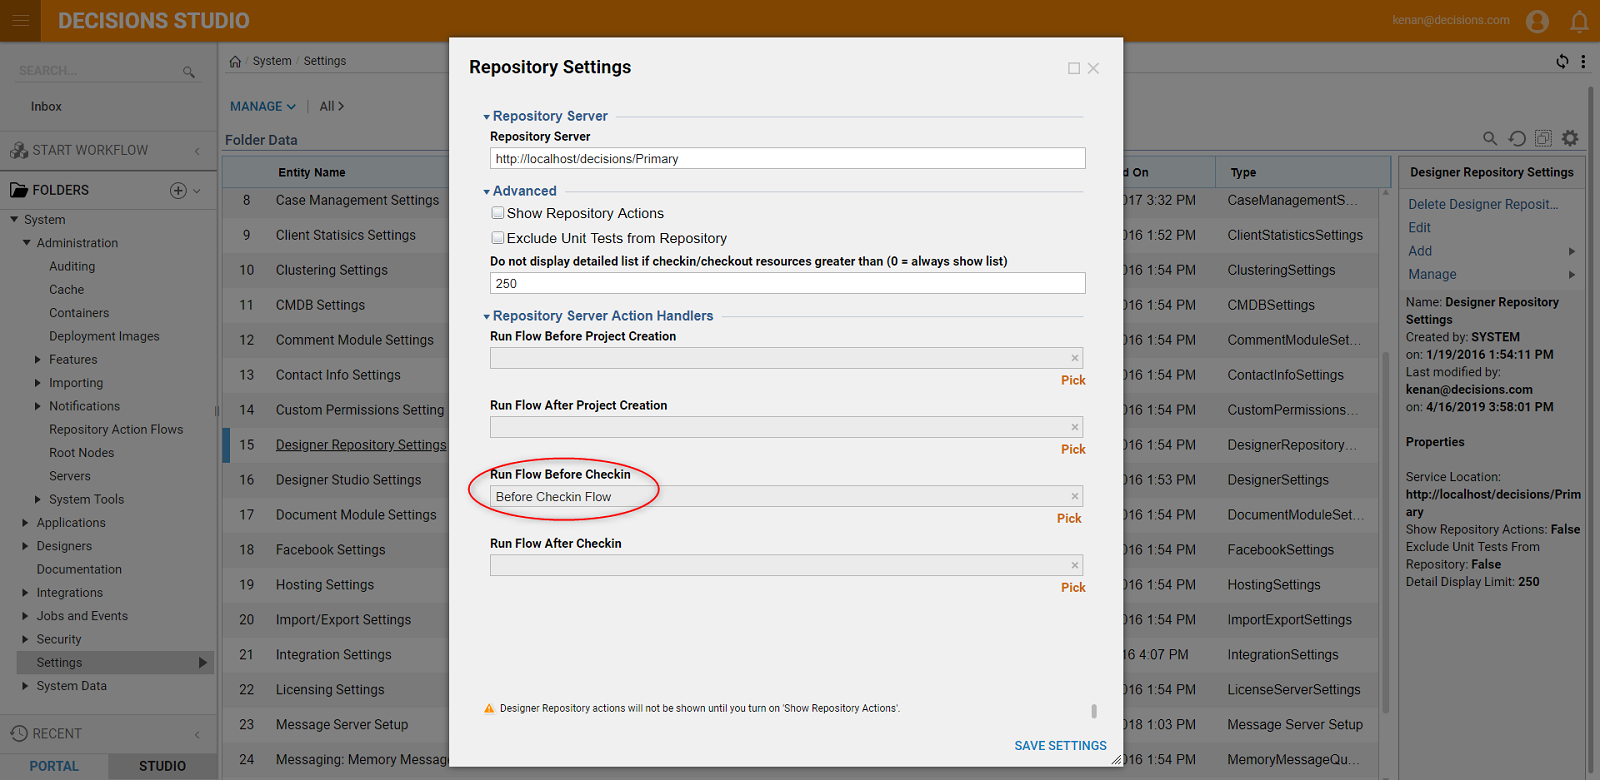Click the folder data search icon

coord(1490,139)
